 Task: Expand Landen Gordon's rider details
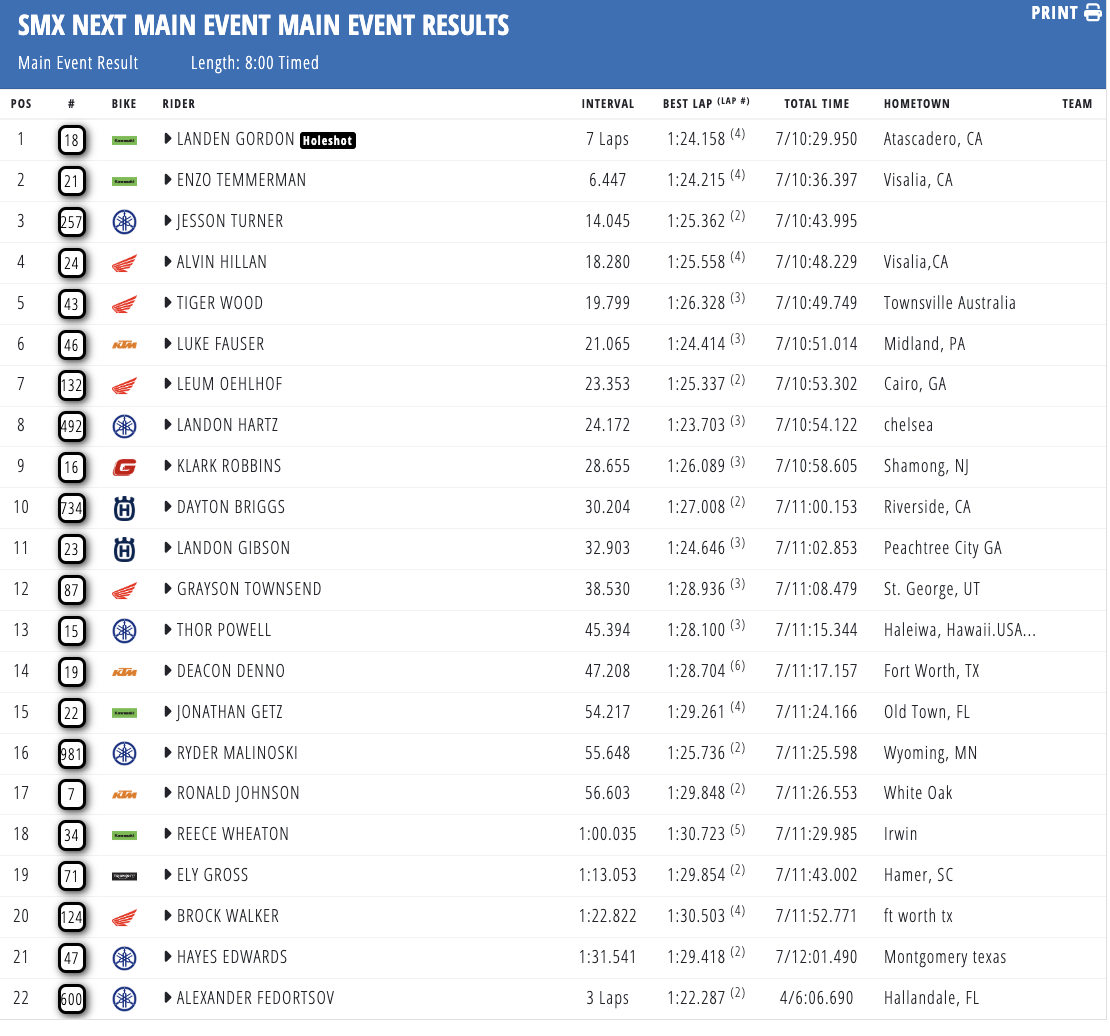[168, 140]
